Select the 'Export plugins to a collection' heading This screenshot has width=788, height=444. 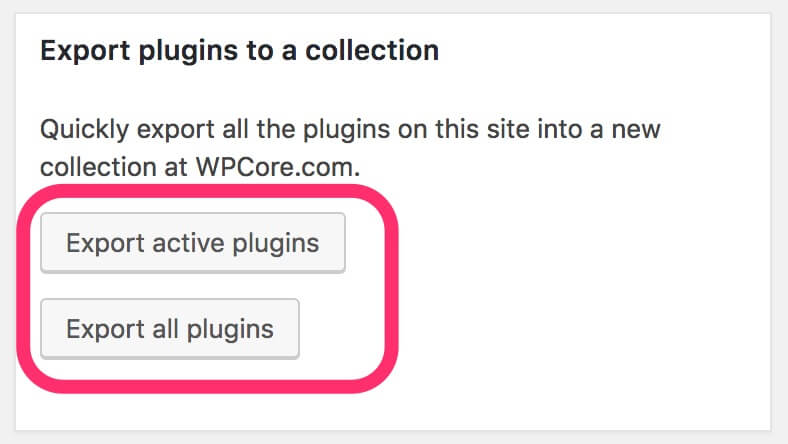click(240, 51)
